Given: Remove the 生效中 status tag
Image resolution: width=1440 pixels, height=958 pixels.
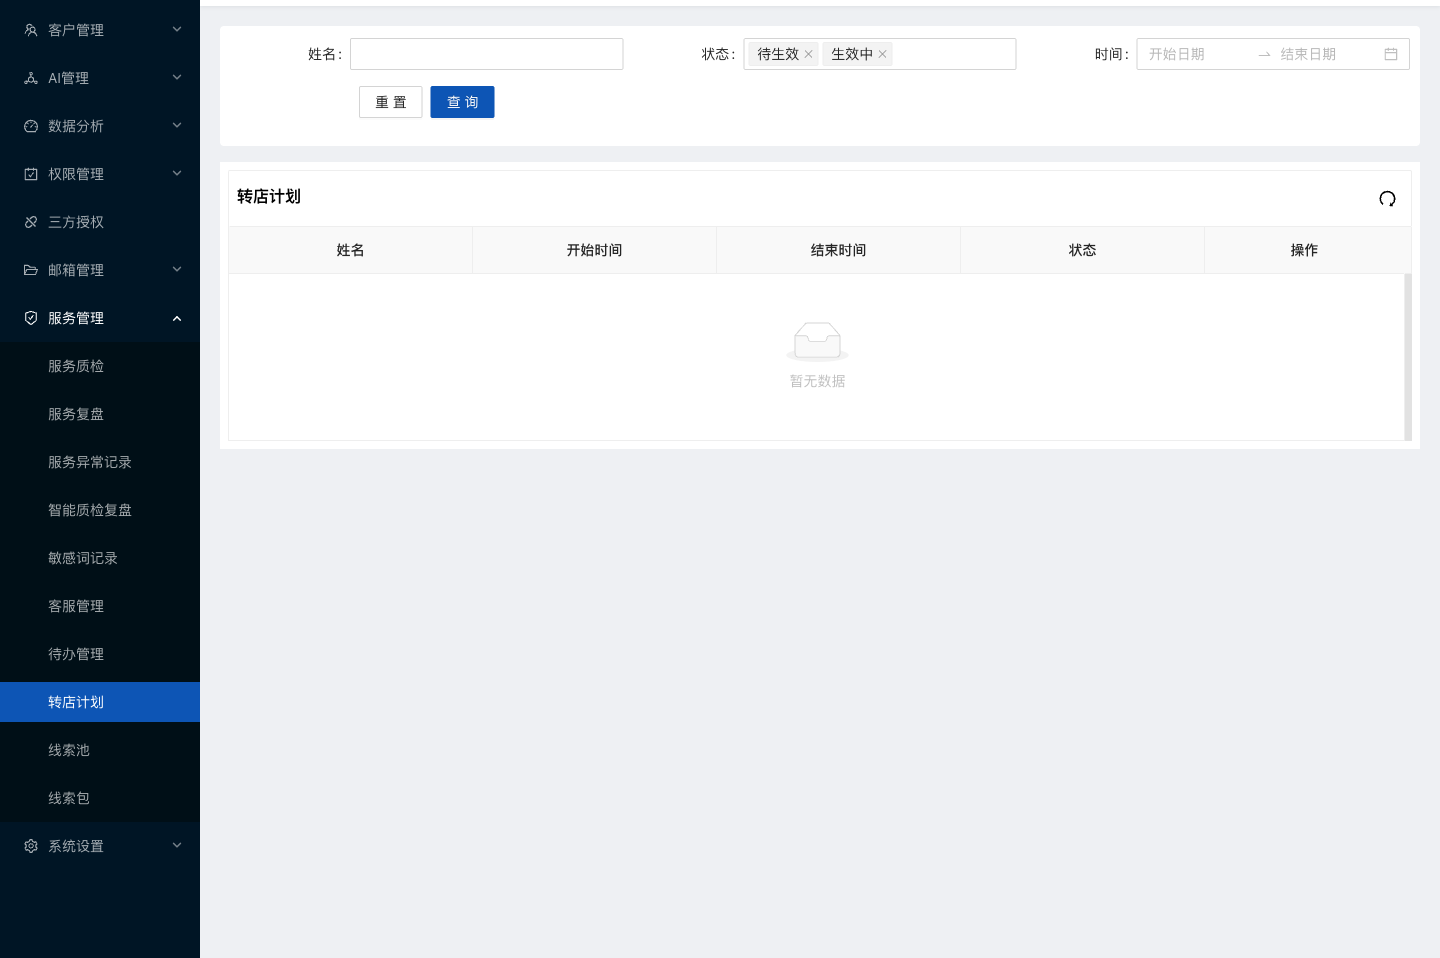Looking at the screenshot, I should coord(882,54).
